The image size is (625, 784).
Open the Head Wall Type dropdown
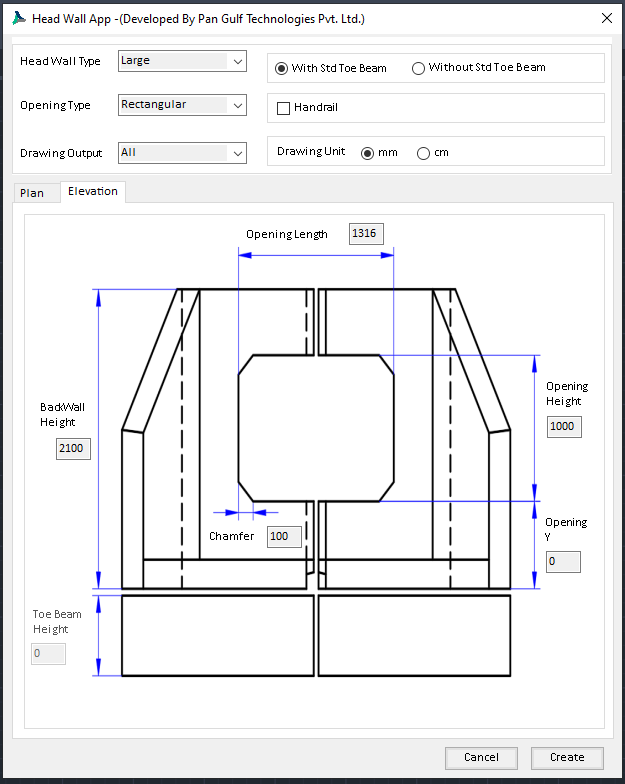point(182,61)
